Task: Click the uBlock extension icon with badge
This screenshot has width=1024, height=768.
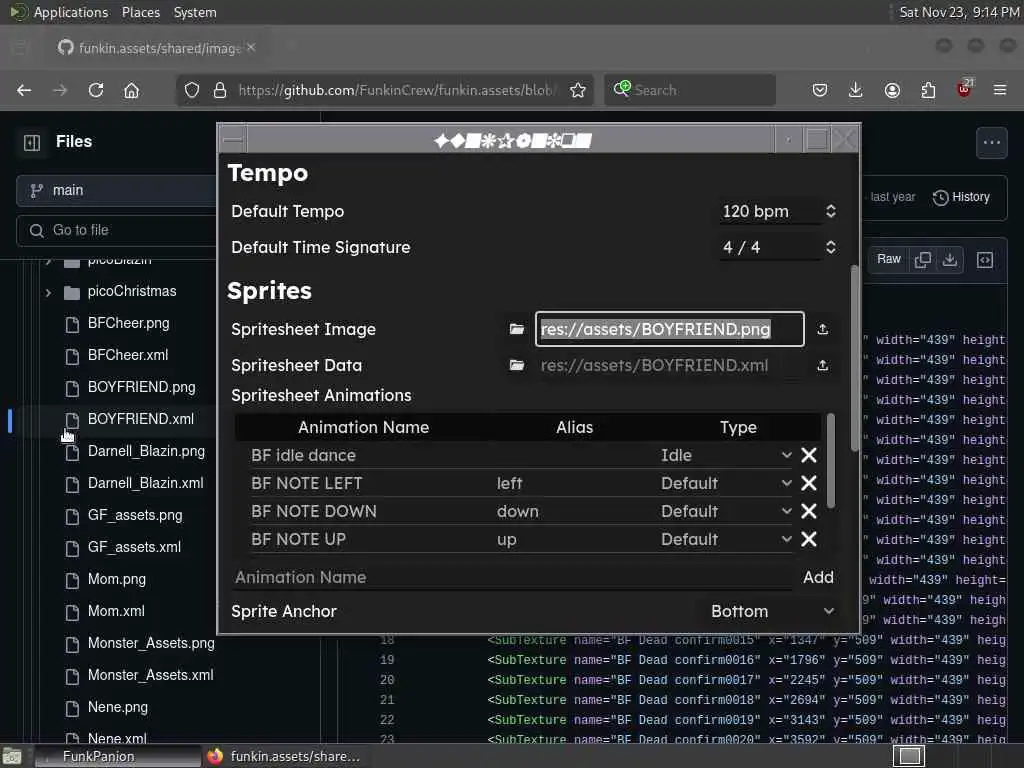Action: [x=965, y=89]
